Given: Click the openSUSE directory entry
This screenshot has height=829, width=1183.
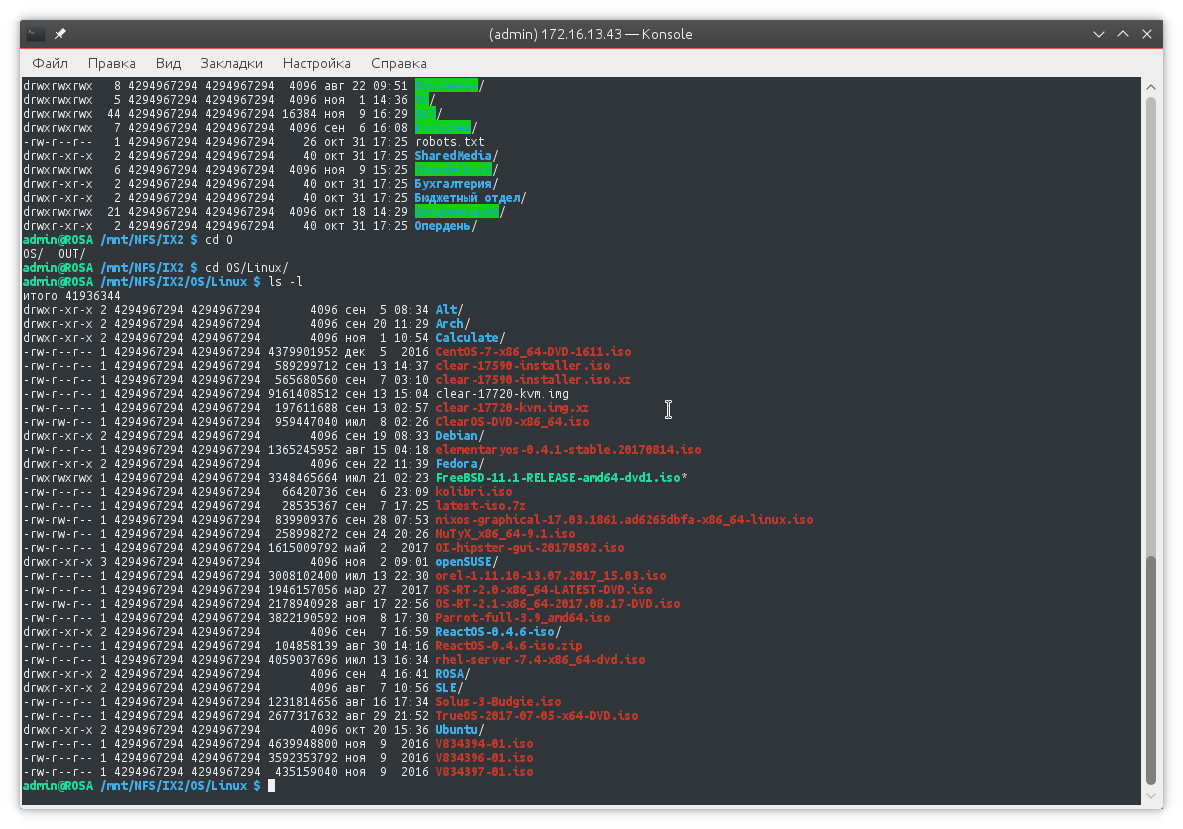Looking at the screenshot, I should [x=463, y=562].
